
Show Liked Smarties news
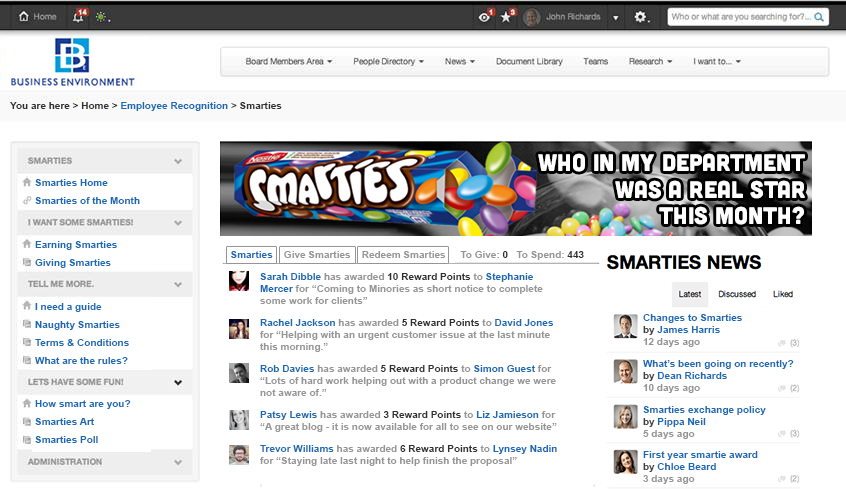tap(783, 294)
